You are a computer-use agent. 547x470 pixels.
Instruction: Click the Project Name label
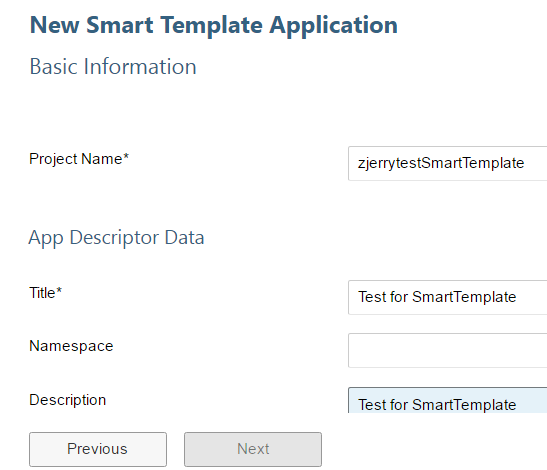pos(79,159)
